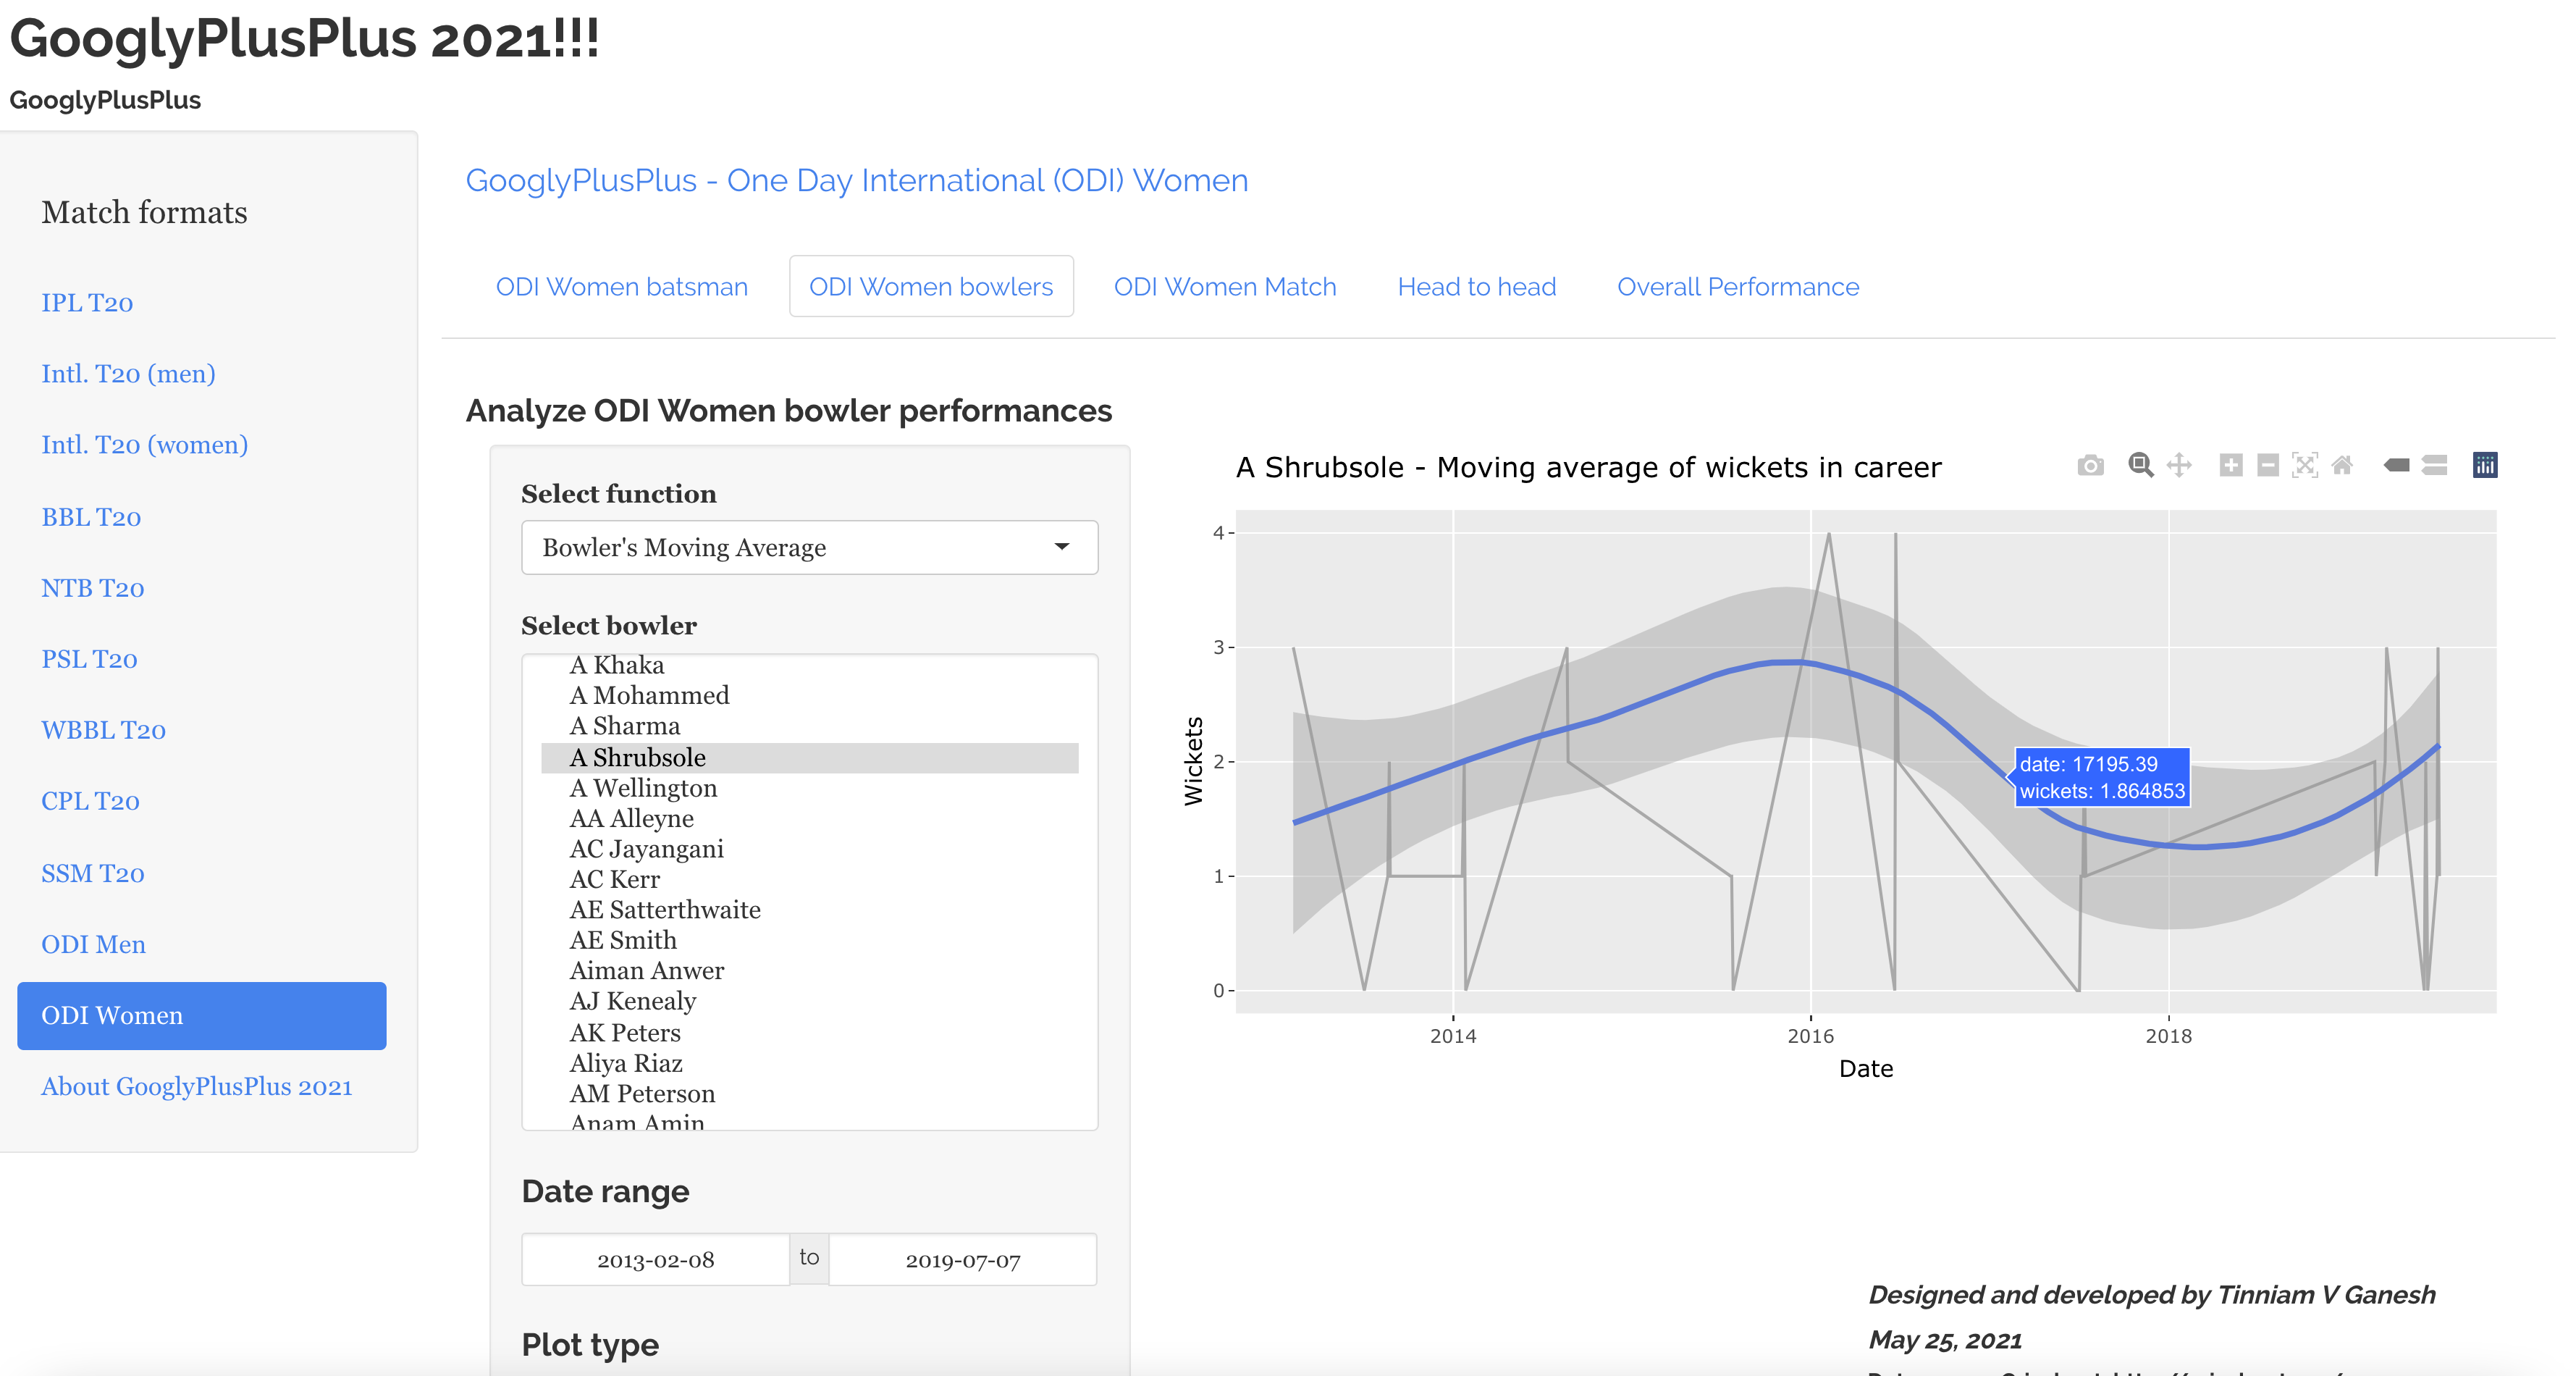This screenshot has height=1376, width=2576.
Task: Go to About GooglyPlusPlus 2021
Action: point(196,1087)
